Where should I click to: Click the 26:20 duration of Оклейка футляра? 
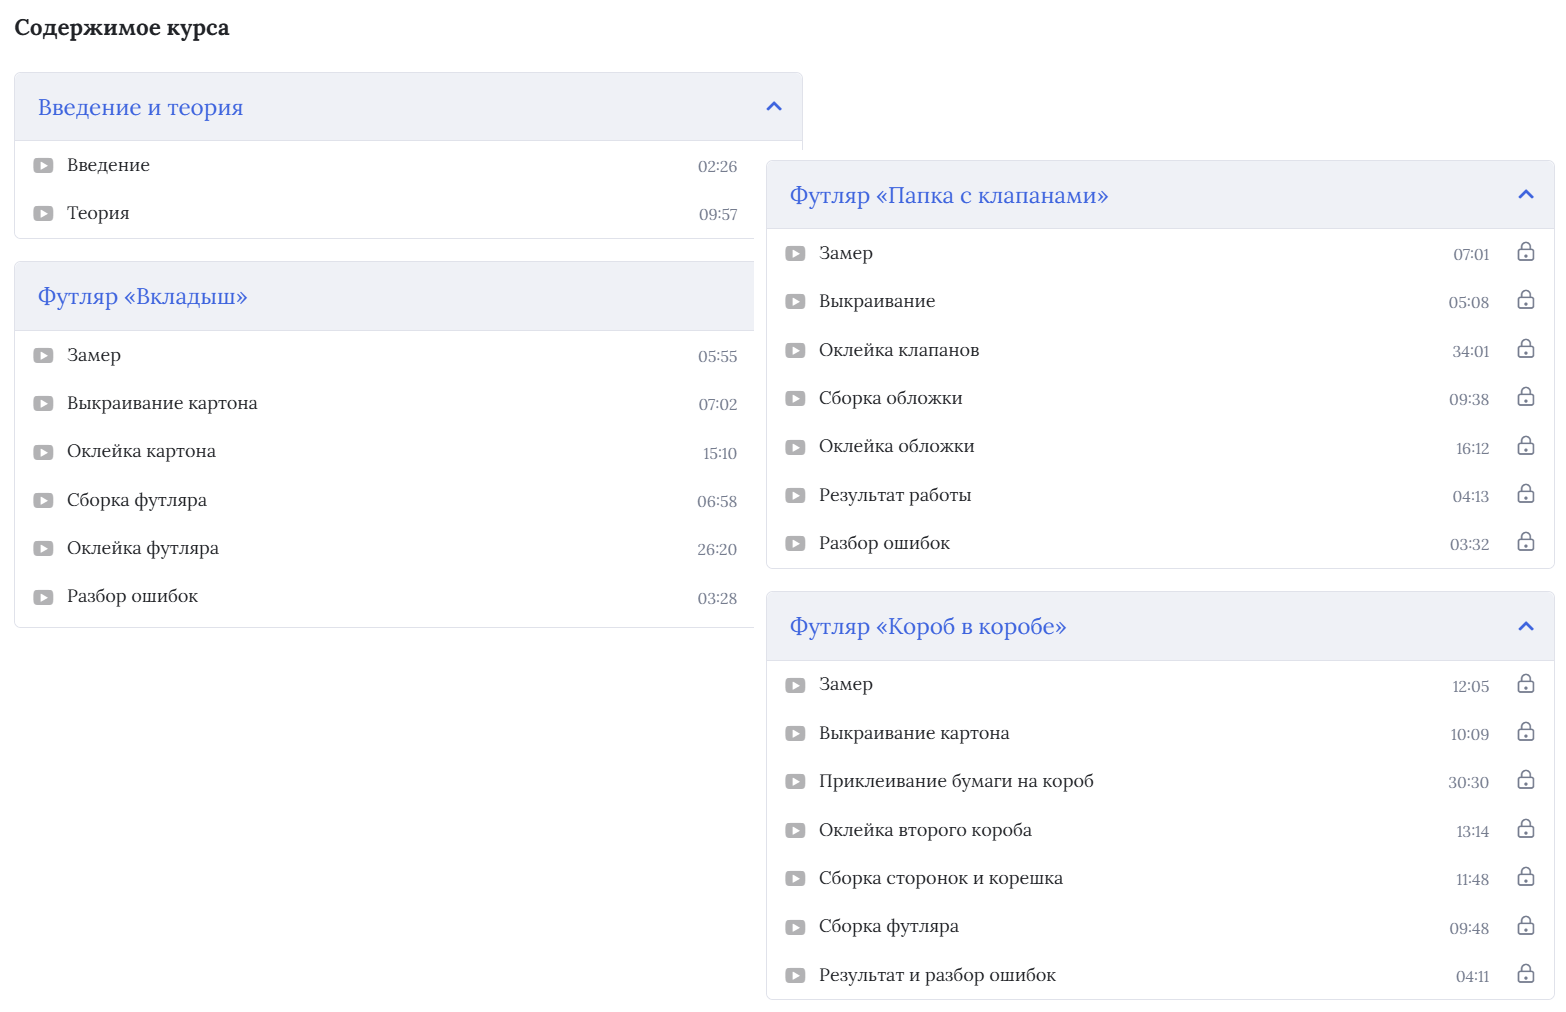point(717,550)
